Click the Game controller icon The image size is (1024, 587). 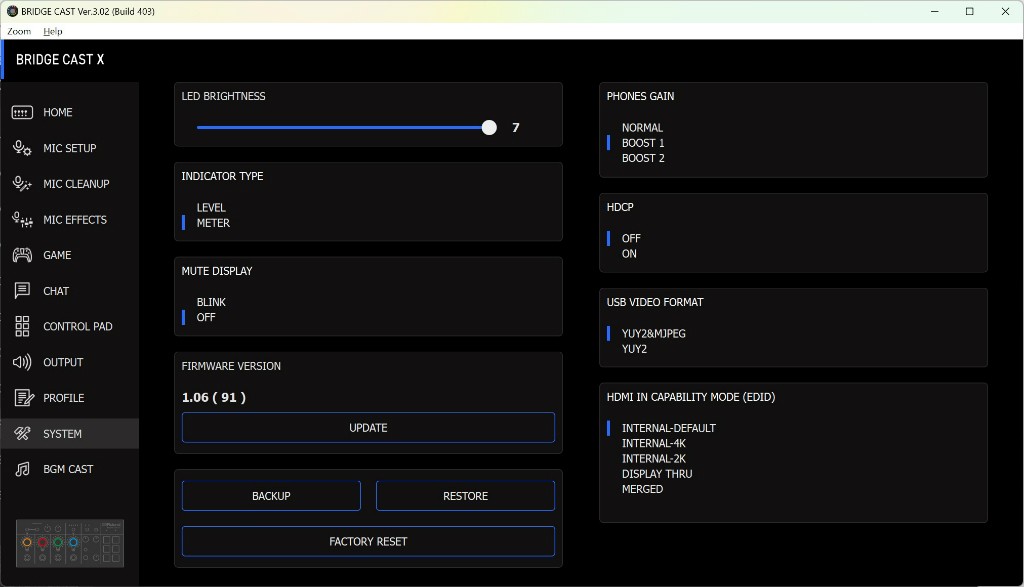pos(22,256)
